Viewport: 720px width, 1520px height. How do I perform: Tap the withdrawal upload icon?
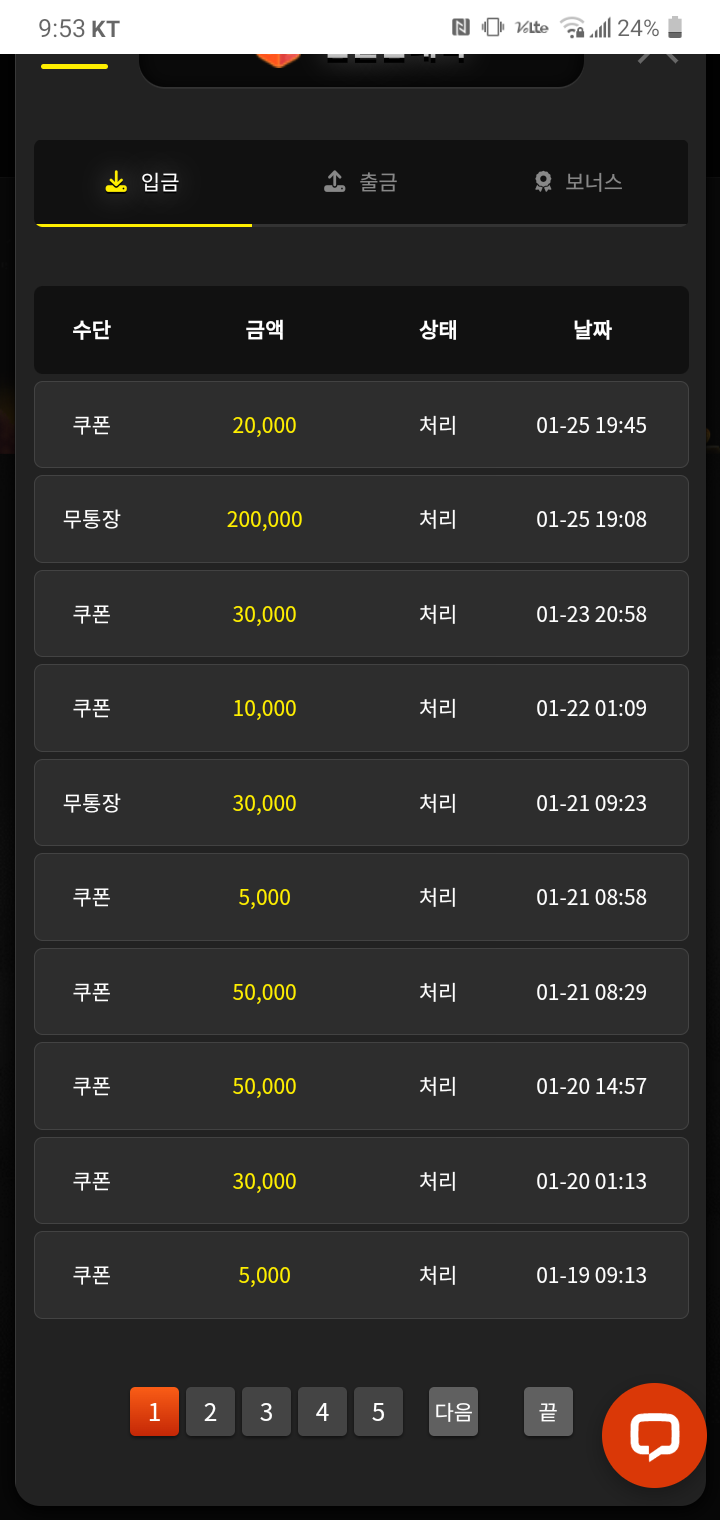tap(335, 182)
